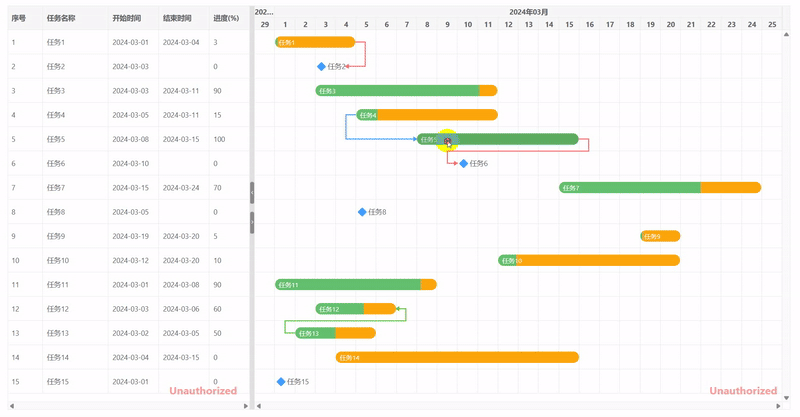This screenshot has height=417, width=800.
Task: Click start date 2024-03-19 of 任务9
Action: click(131, 236)
